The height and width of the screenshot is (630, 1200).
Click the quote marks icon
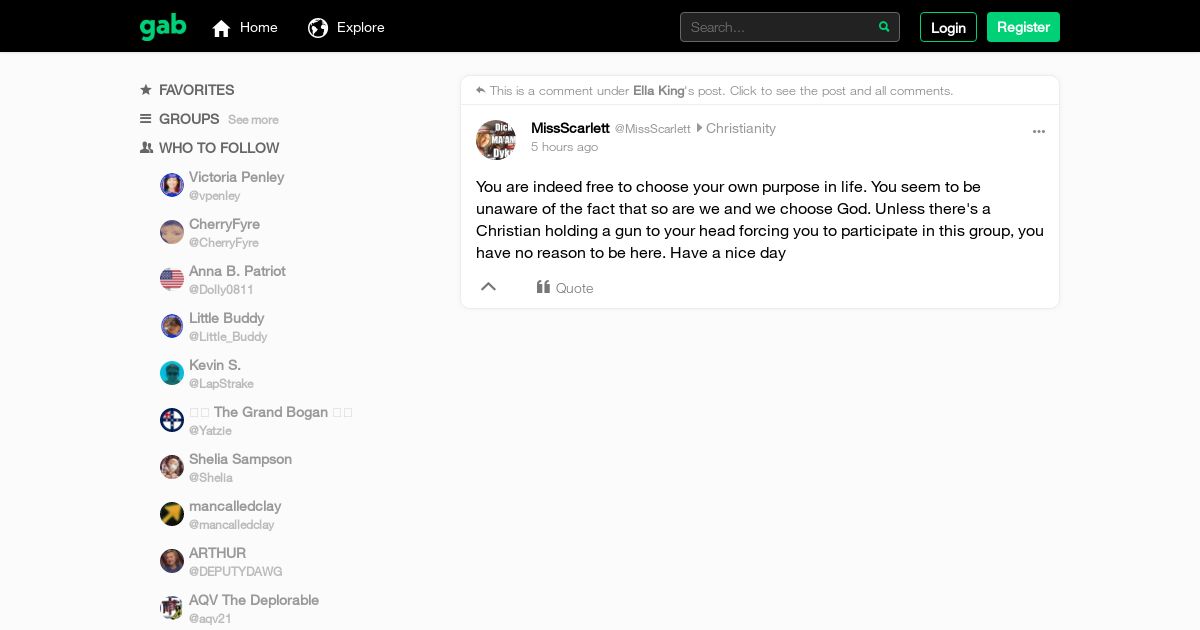(543, 287)
